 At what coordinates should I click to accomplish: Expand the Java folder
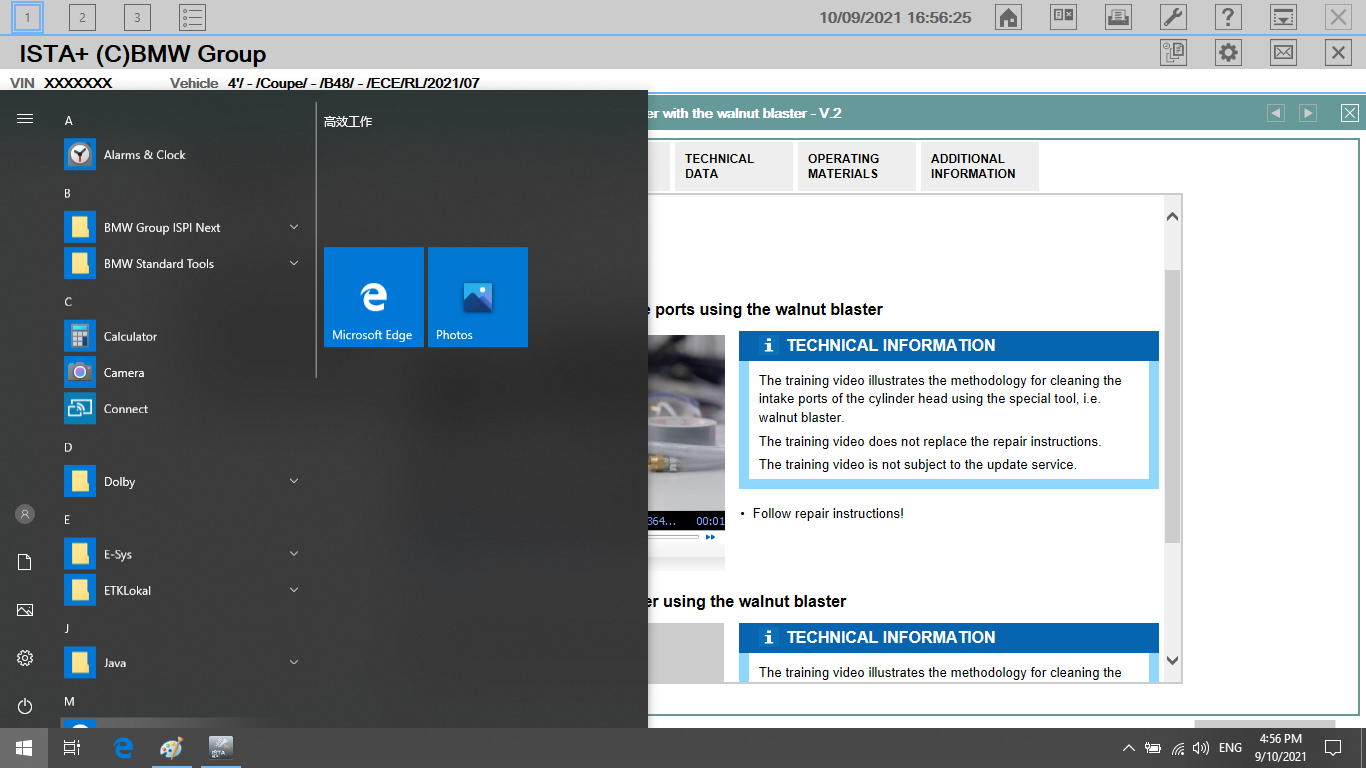(x=182, y=663)
